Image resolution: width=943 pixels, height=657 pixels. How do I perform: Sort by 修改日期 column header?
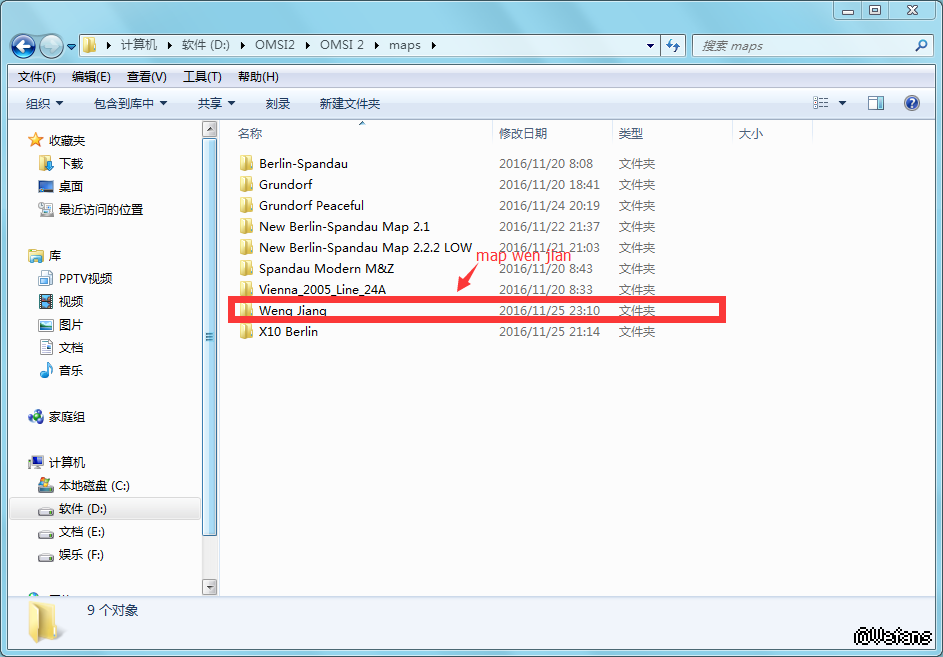pos(523,134)
